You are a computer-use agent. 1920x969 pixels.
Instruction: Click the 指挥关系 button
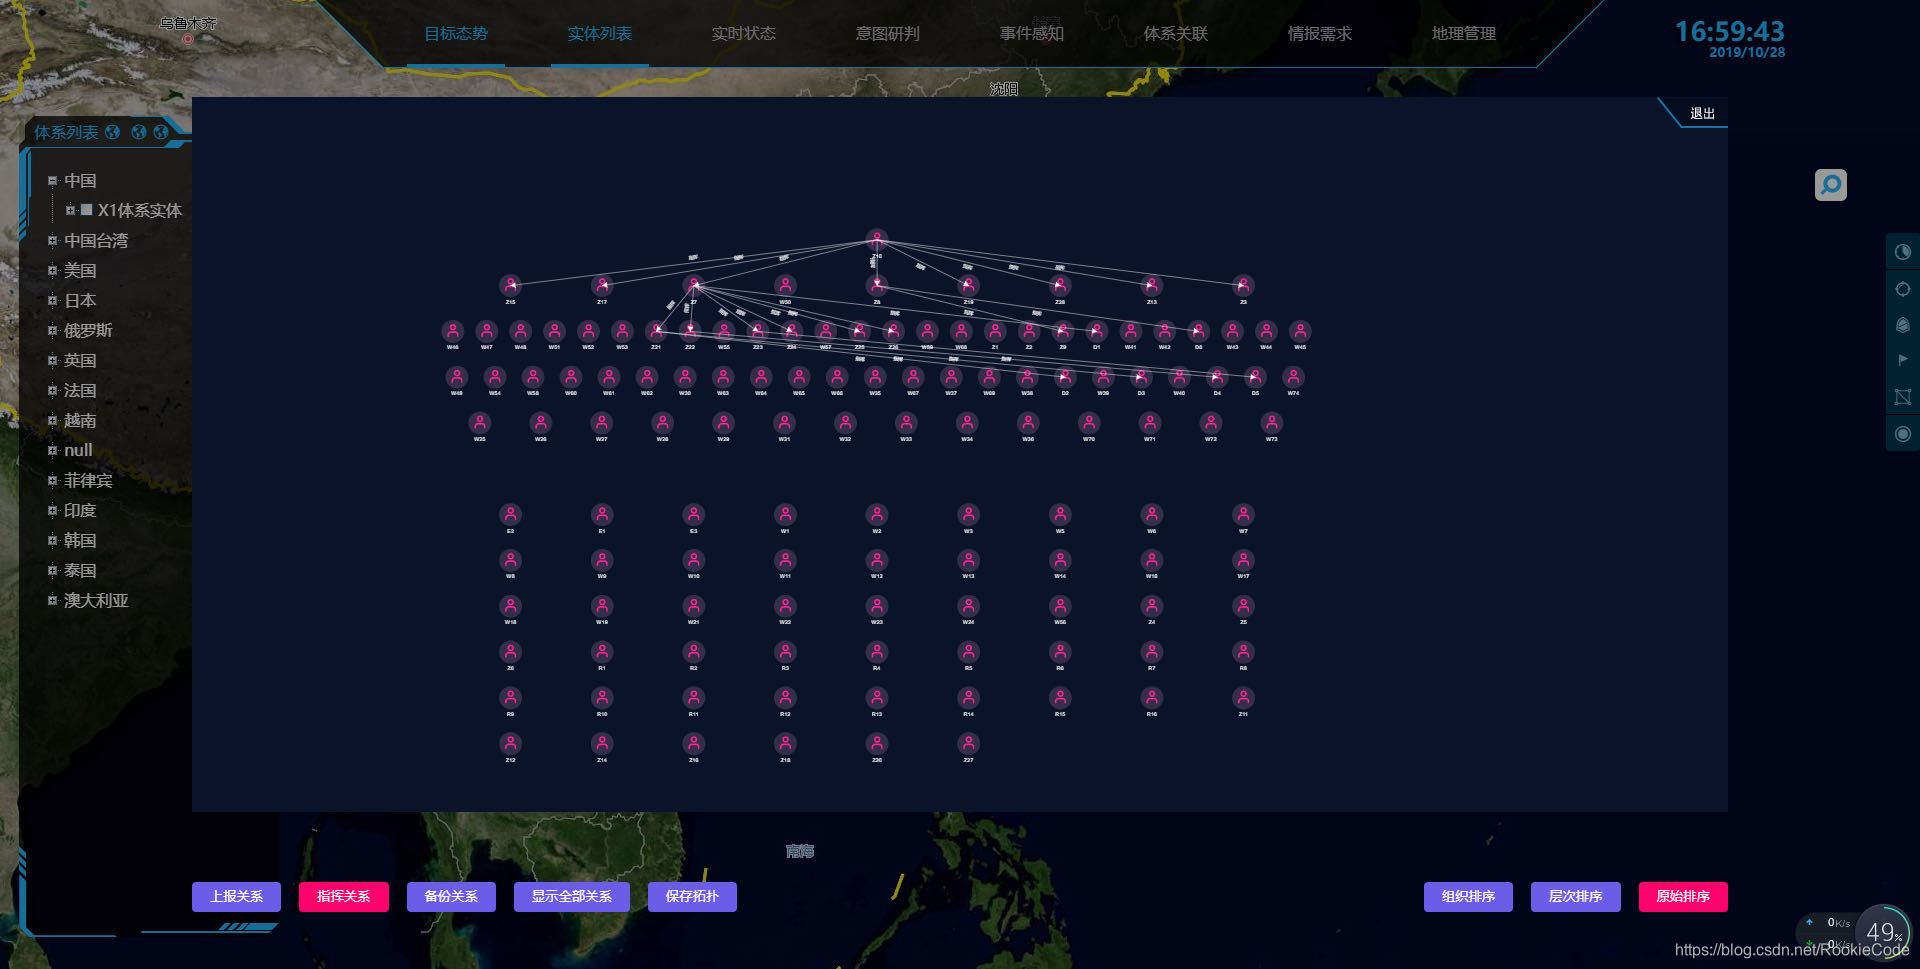[344, 896]
